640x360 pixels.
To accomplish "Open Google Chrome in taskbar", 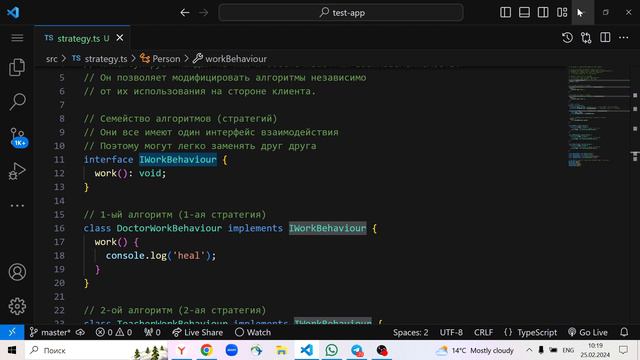I will click(x=207, y=350).
